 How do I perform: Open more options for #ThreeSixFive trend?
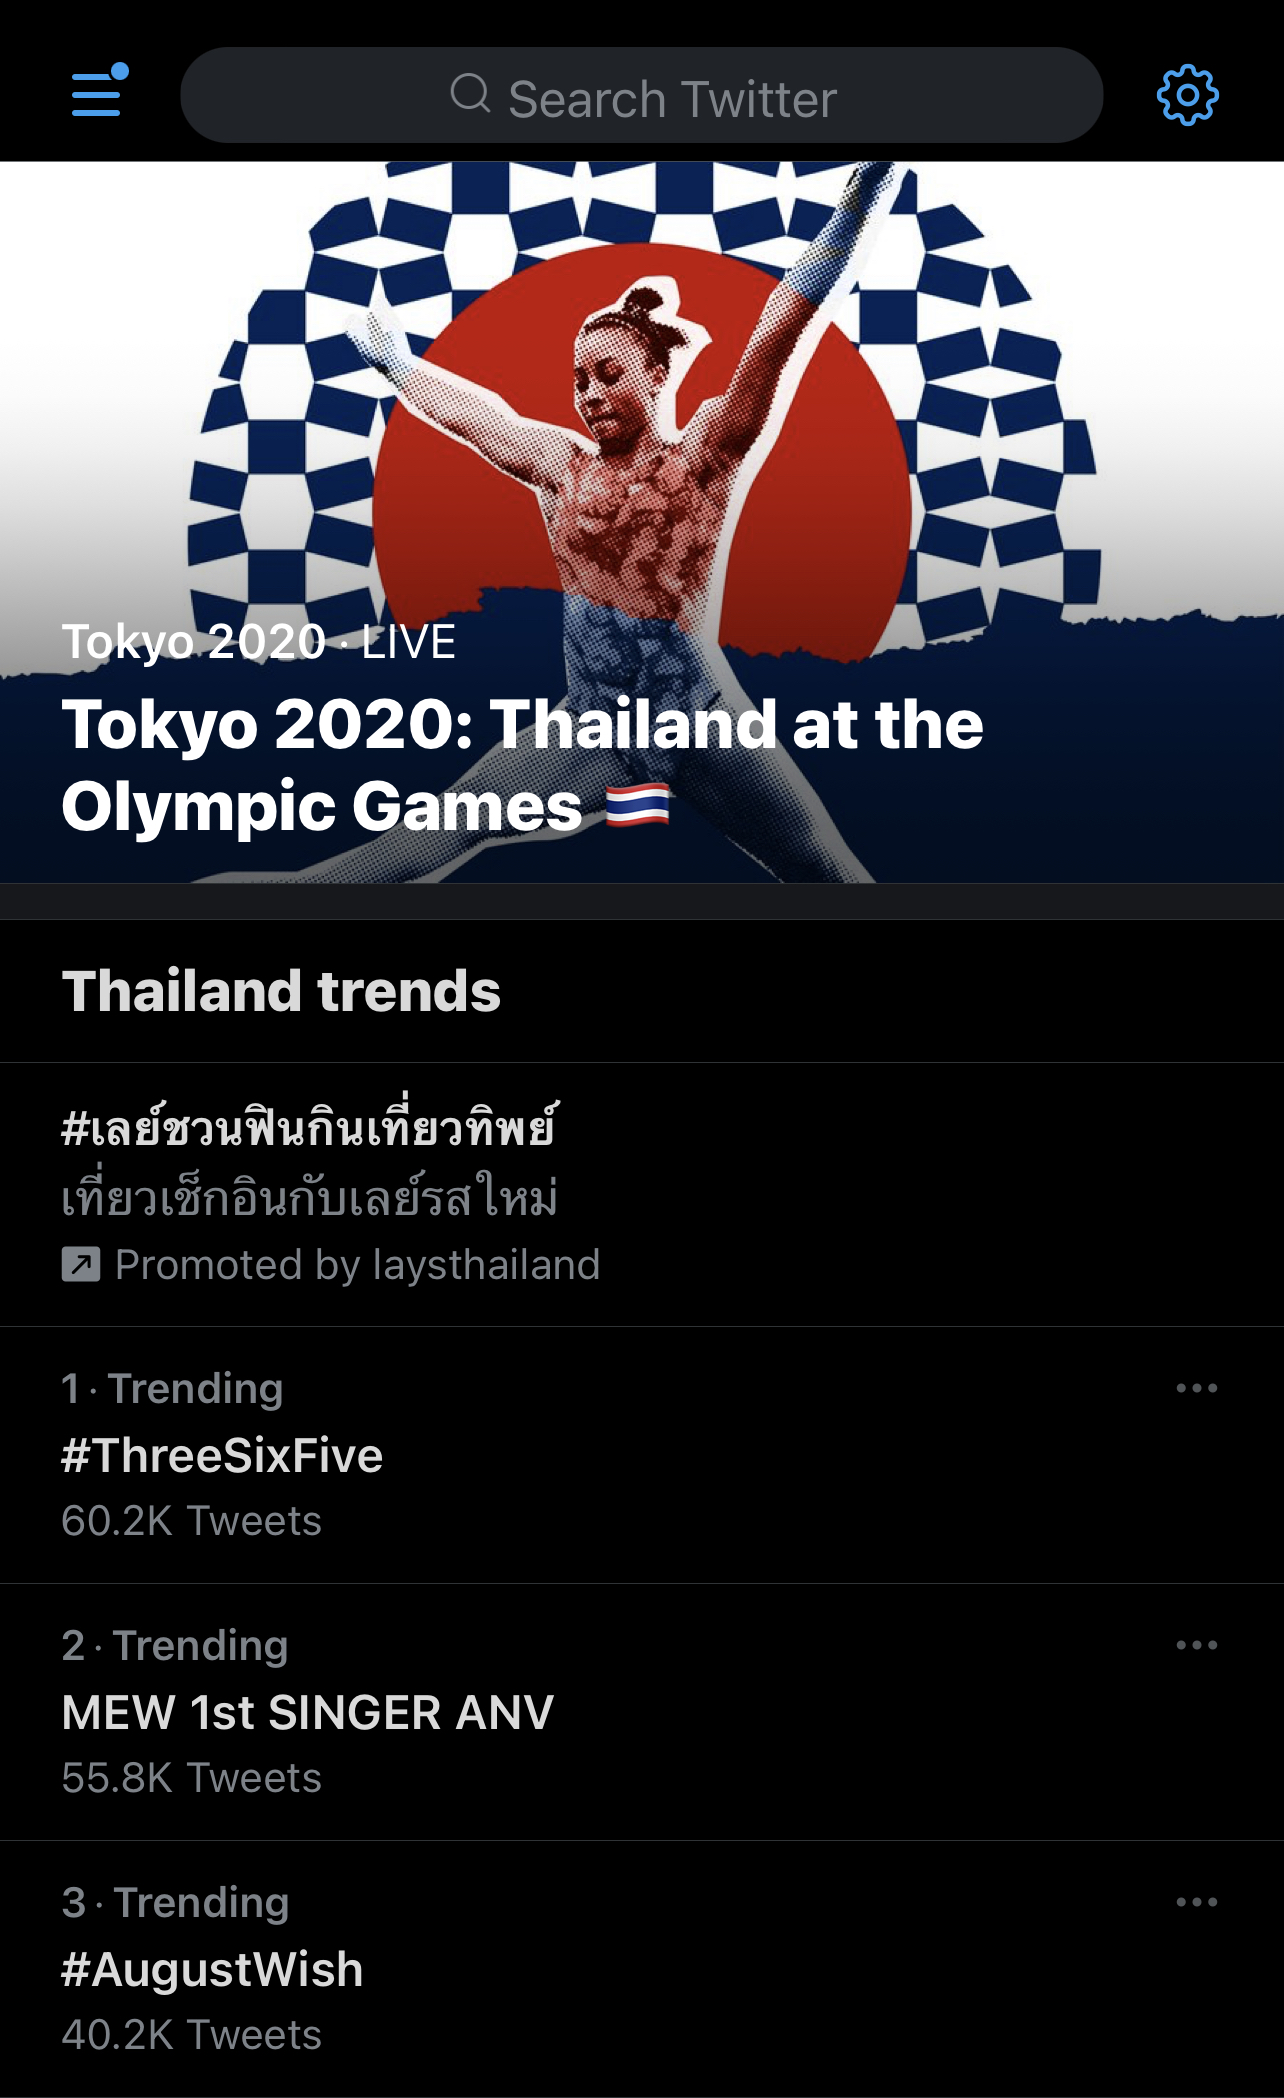[1196, 1388]
